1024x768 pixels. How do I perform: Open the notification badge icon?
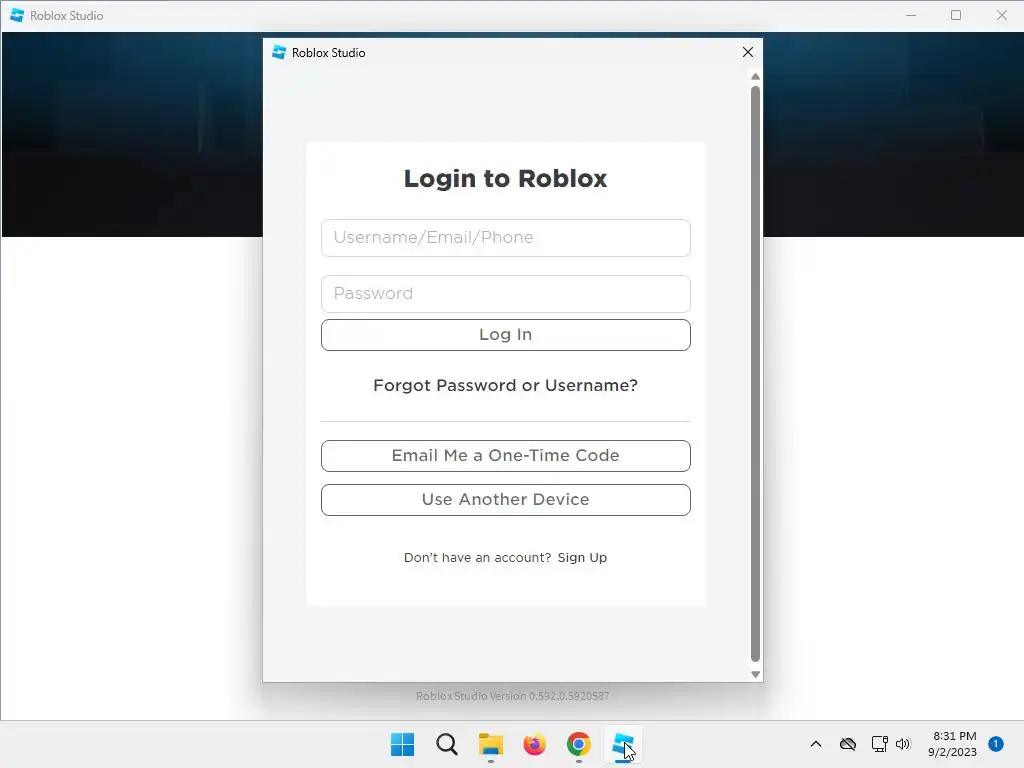pos(996,744)
